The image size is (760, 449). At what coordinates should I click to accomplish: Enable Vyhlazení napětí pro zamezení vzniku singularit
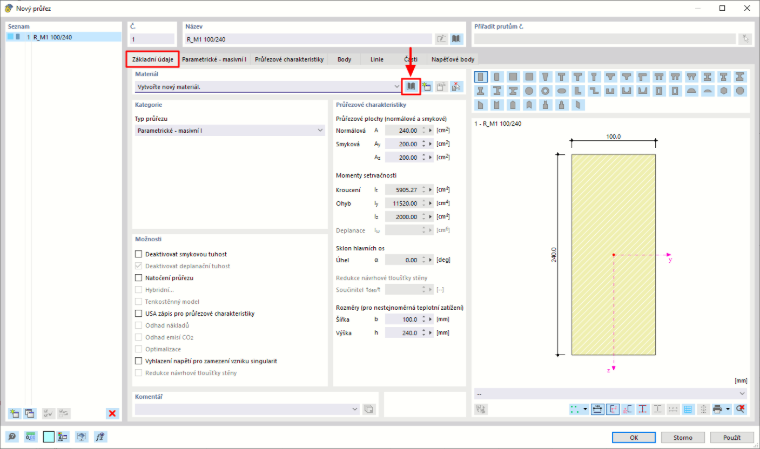point(139,361)
